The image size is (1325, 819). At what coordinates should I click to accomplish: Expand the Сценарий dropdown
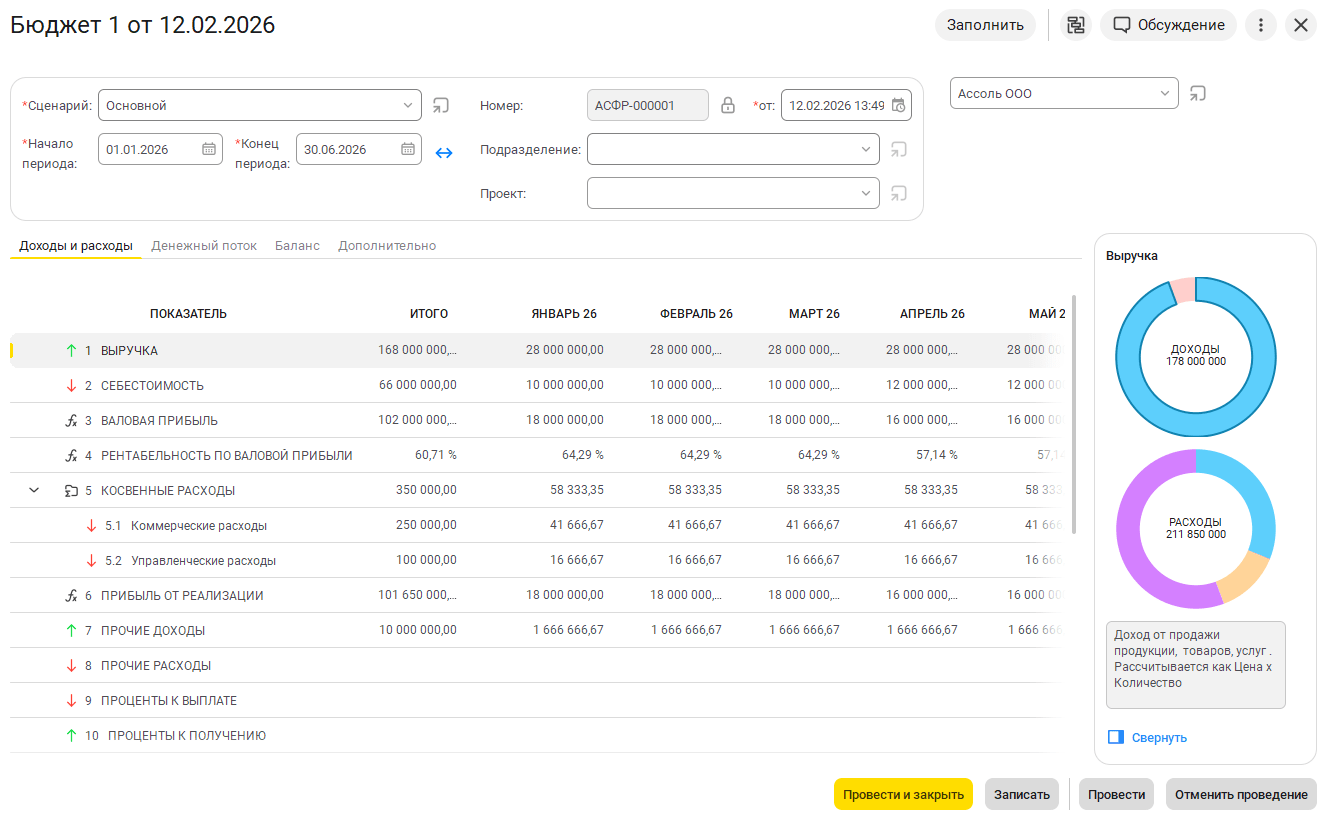(408, 105)
